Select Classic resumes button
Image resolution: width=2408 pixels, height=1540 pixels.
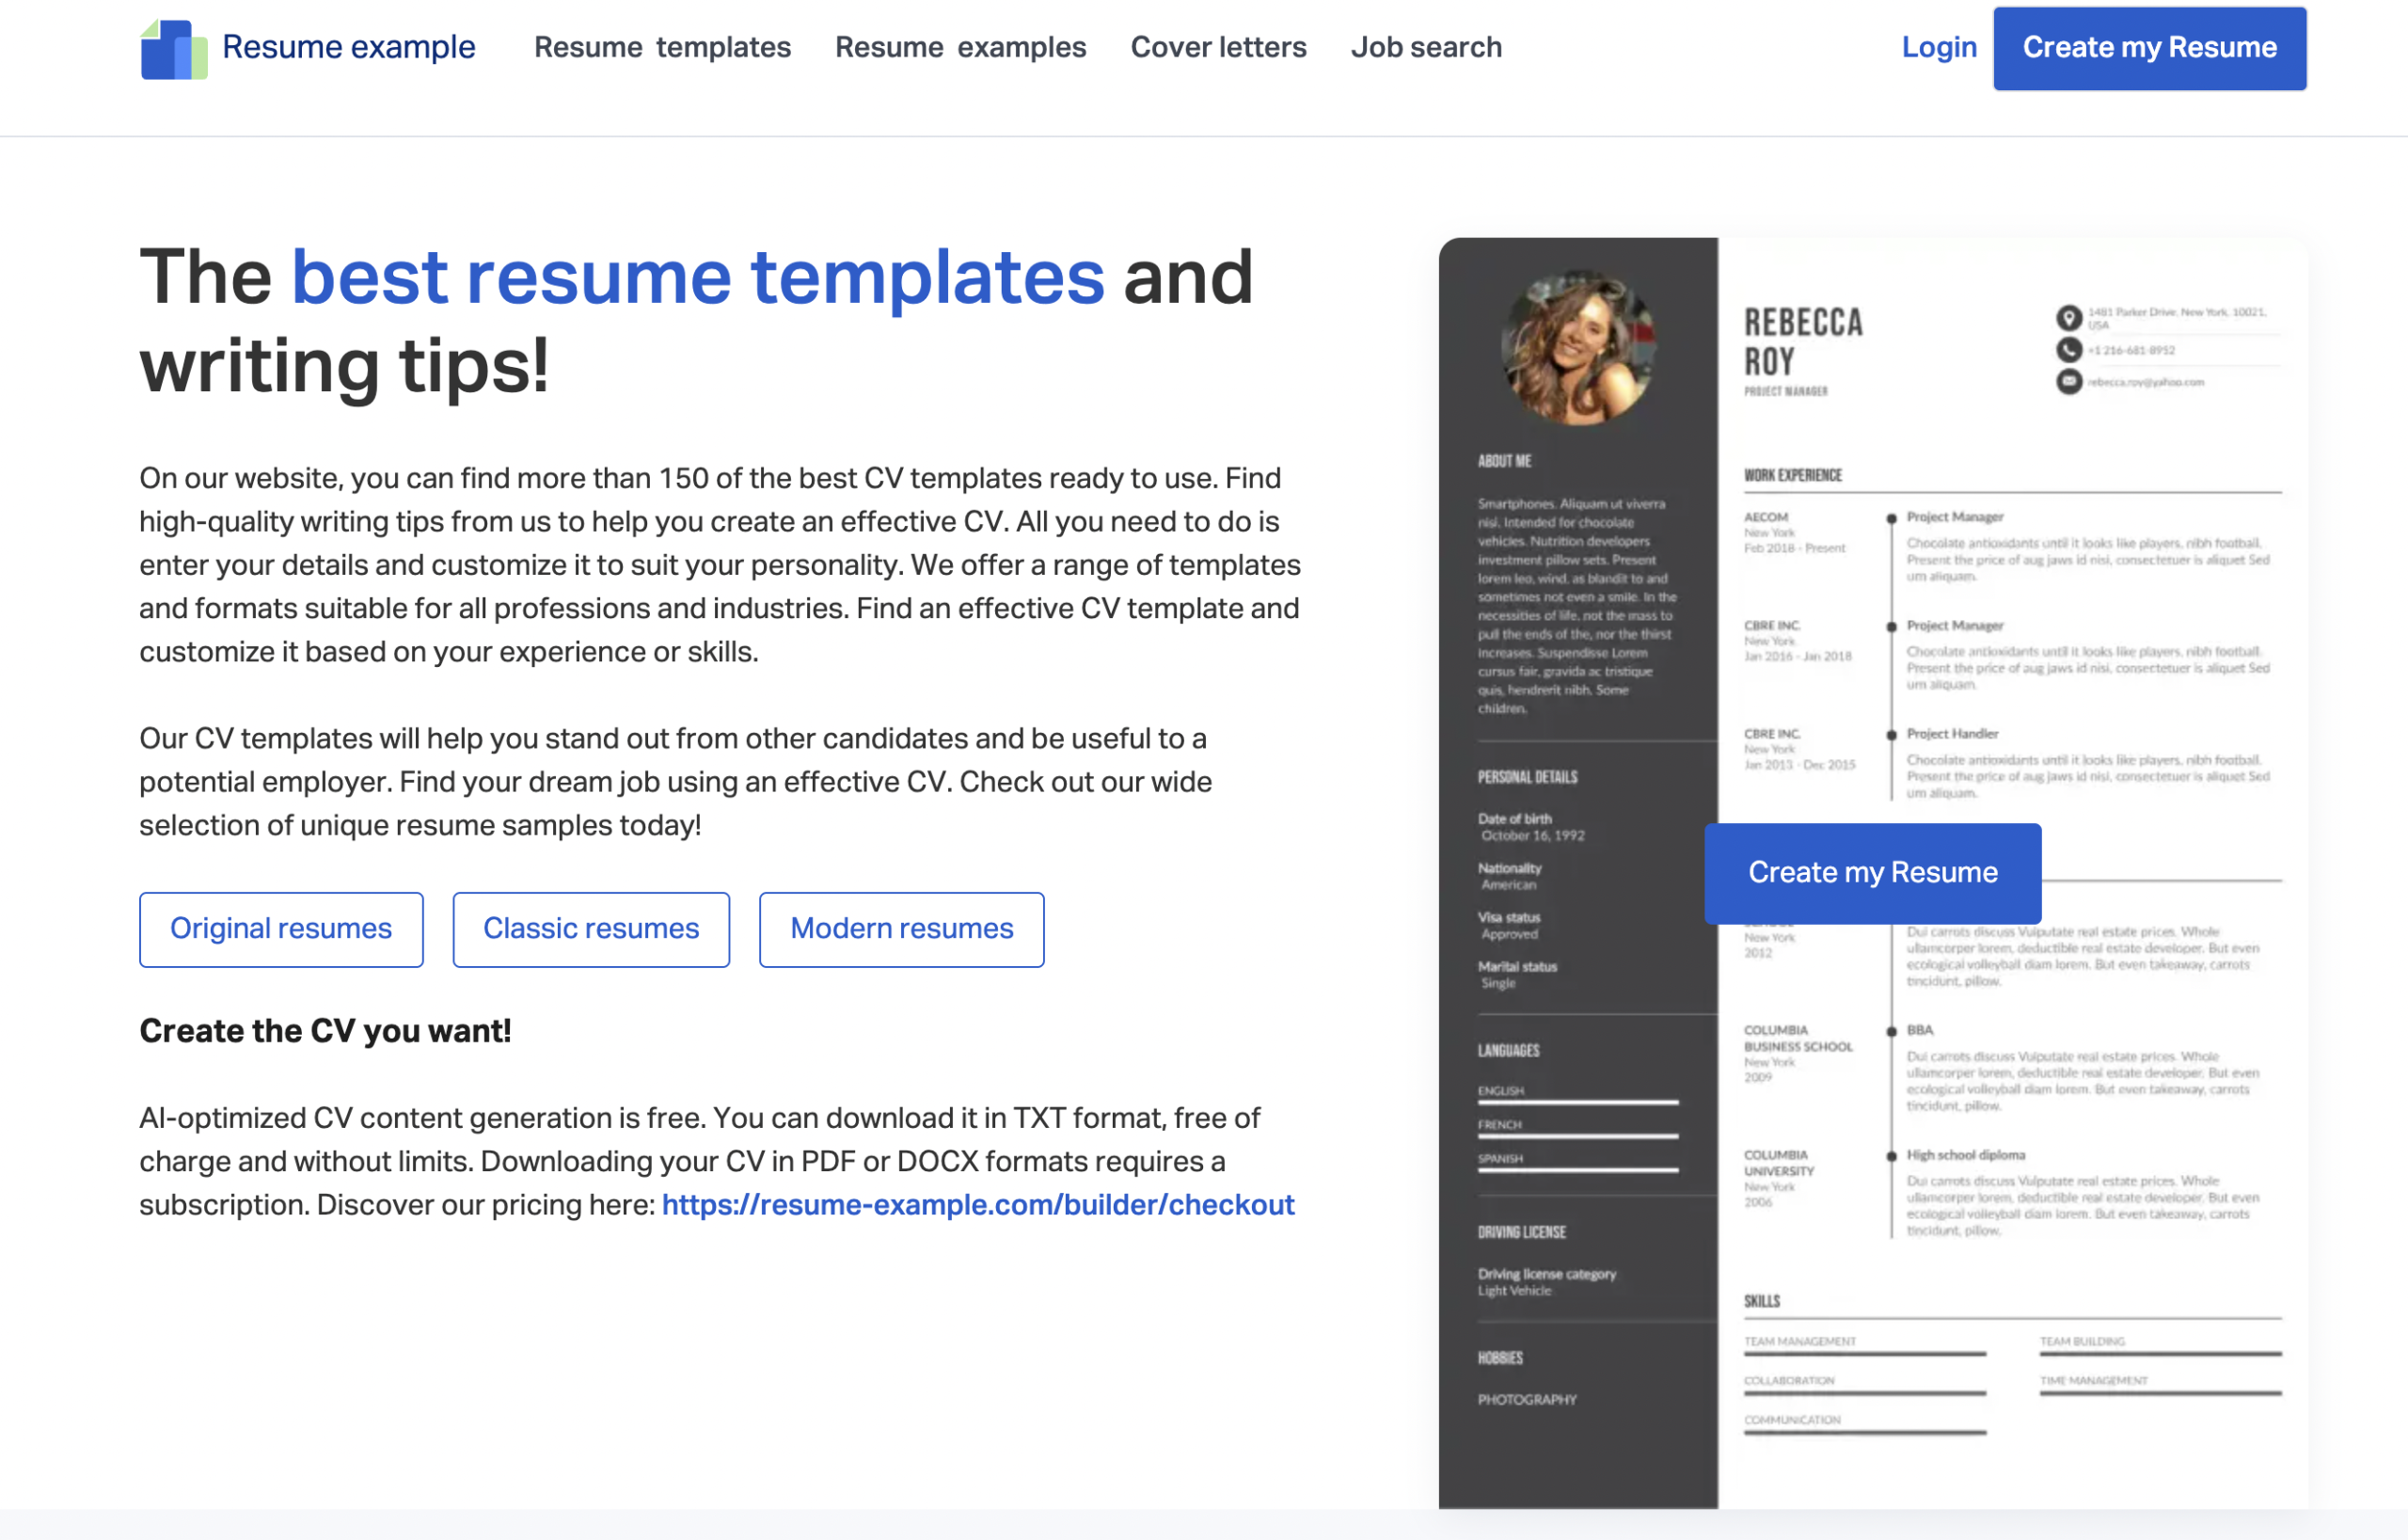pos(591,929)
